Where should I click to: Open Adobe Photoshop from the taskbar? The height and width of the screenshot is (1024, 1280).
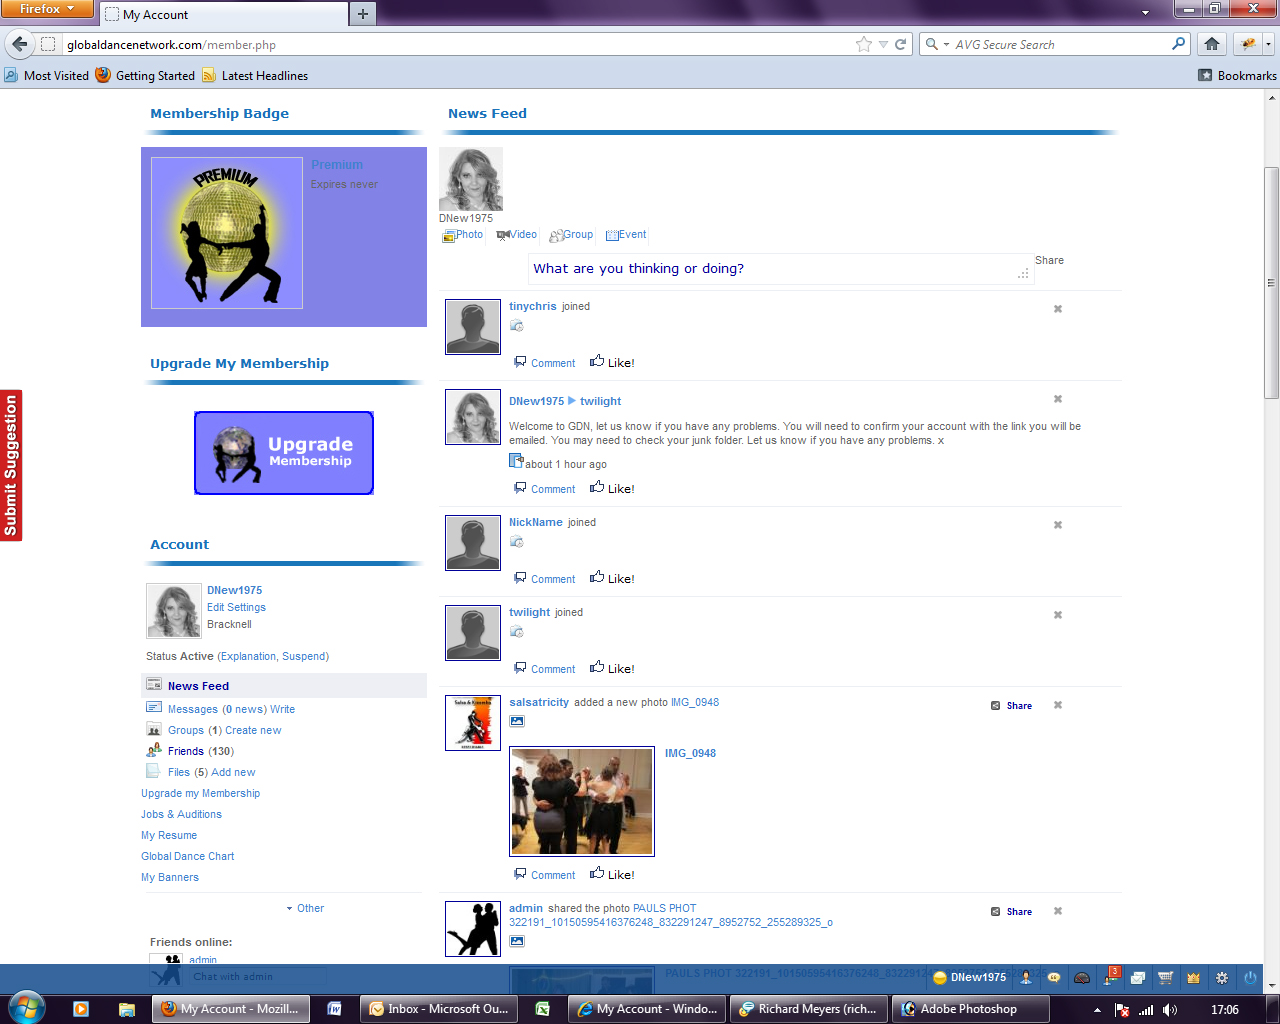(x=970, y=1009)
